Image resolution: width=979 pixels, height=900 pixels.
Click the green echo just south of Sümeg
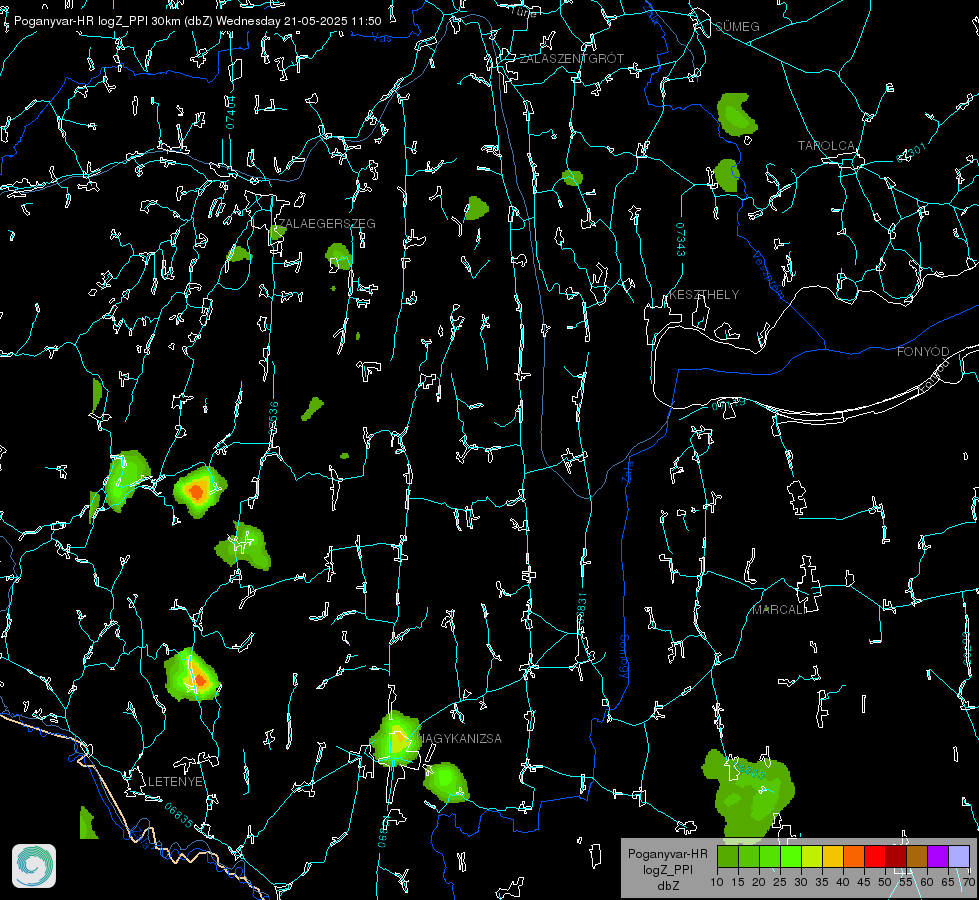pyautogui.click(x=737, y=114)
